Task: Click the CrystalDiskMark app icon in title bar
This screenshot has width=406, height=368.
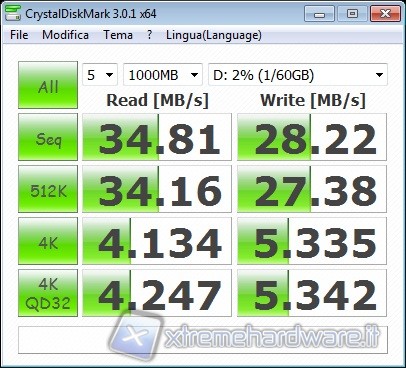Action: pos(13,13)
